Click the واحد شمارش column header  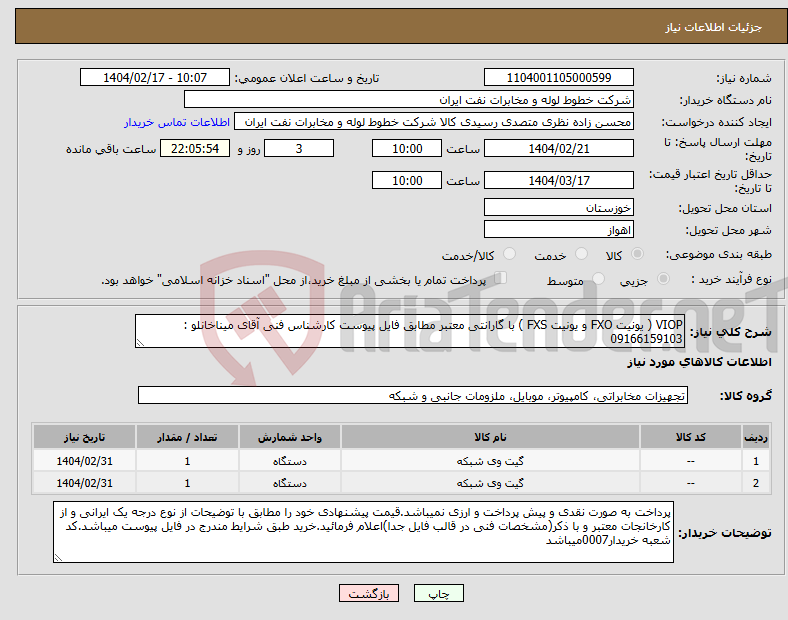tap(290, 437)
